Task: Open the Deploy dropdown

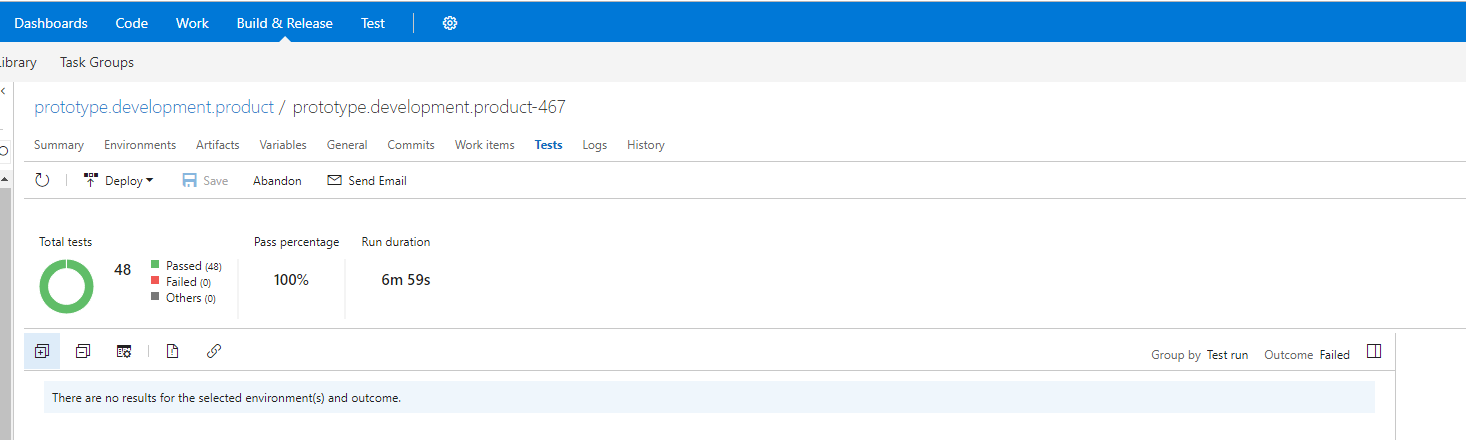Action: tap(119, 181)
